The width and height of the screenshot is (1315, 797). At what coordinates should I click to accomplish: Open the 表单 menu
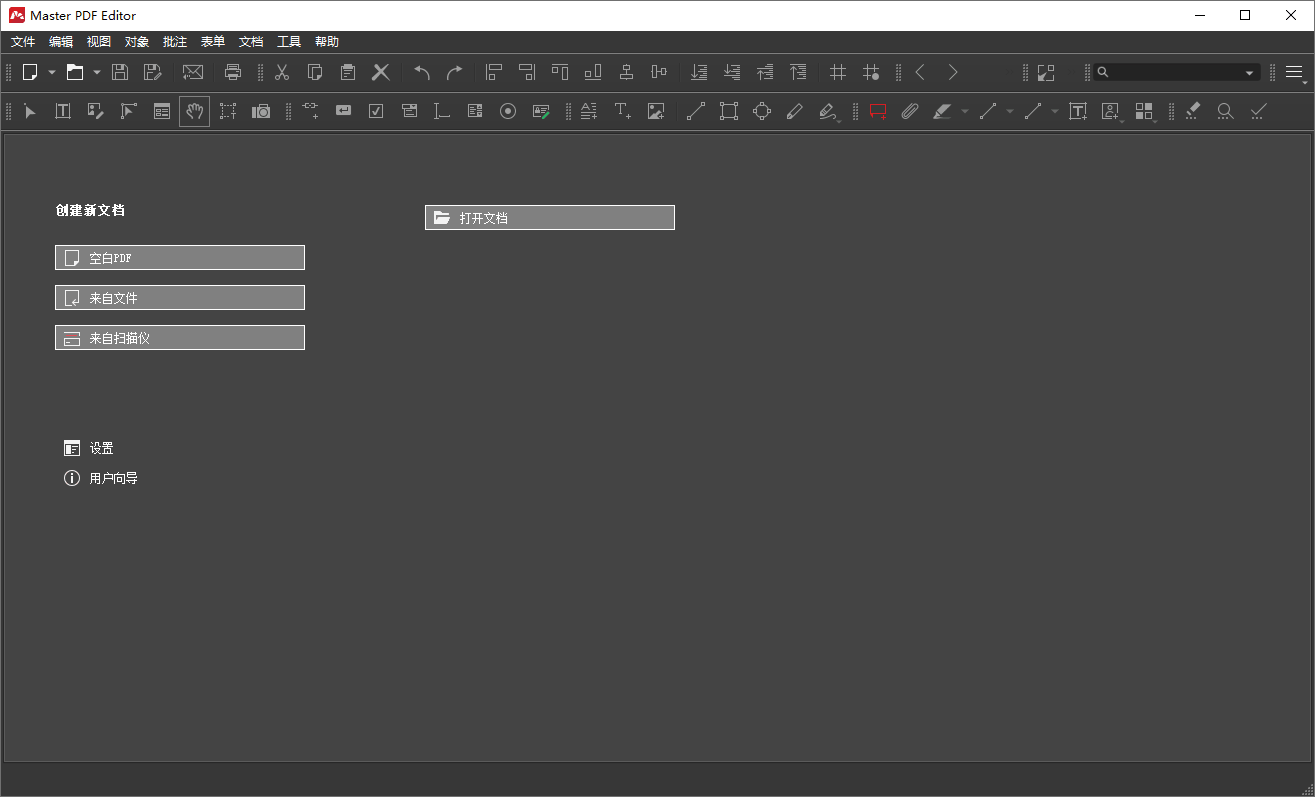point(212,41)
